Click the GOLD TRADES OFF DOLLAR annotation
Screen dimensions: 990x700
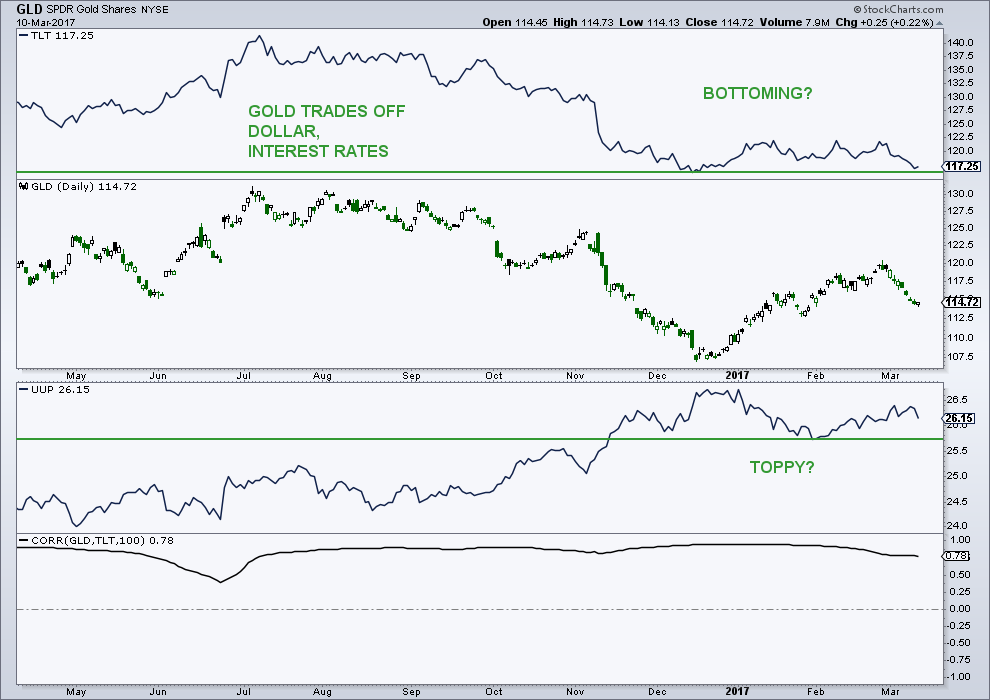(x=326, y=131)
